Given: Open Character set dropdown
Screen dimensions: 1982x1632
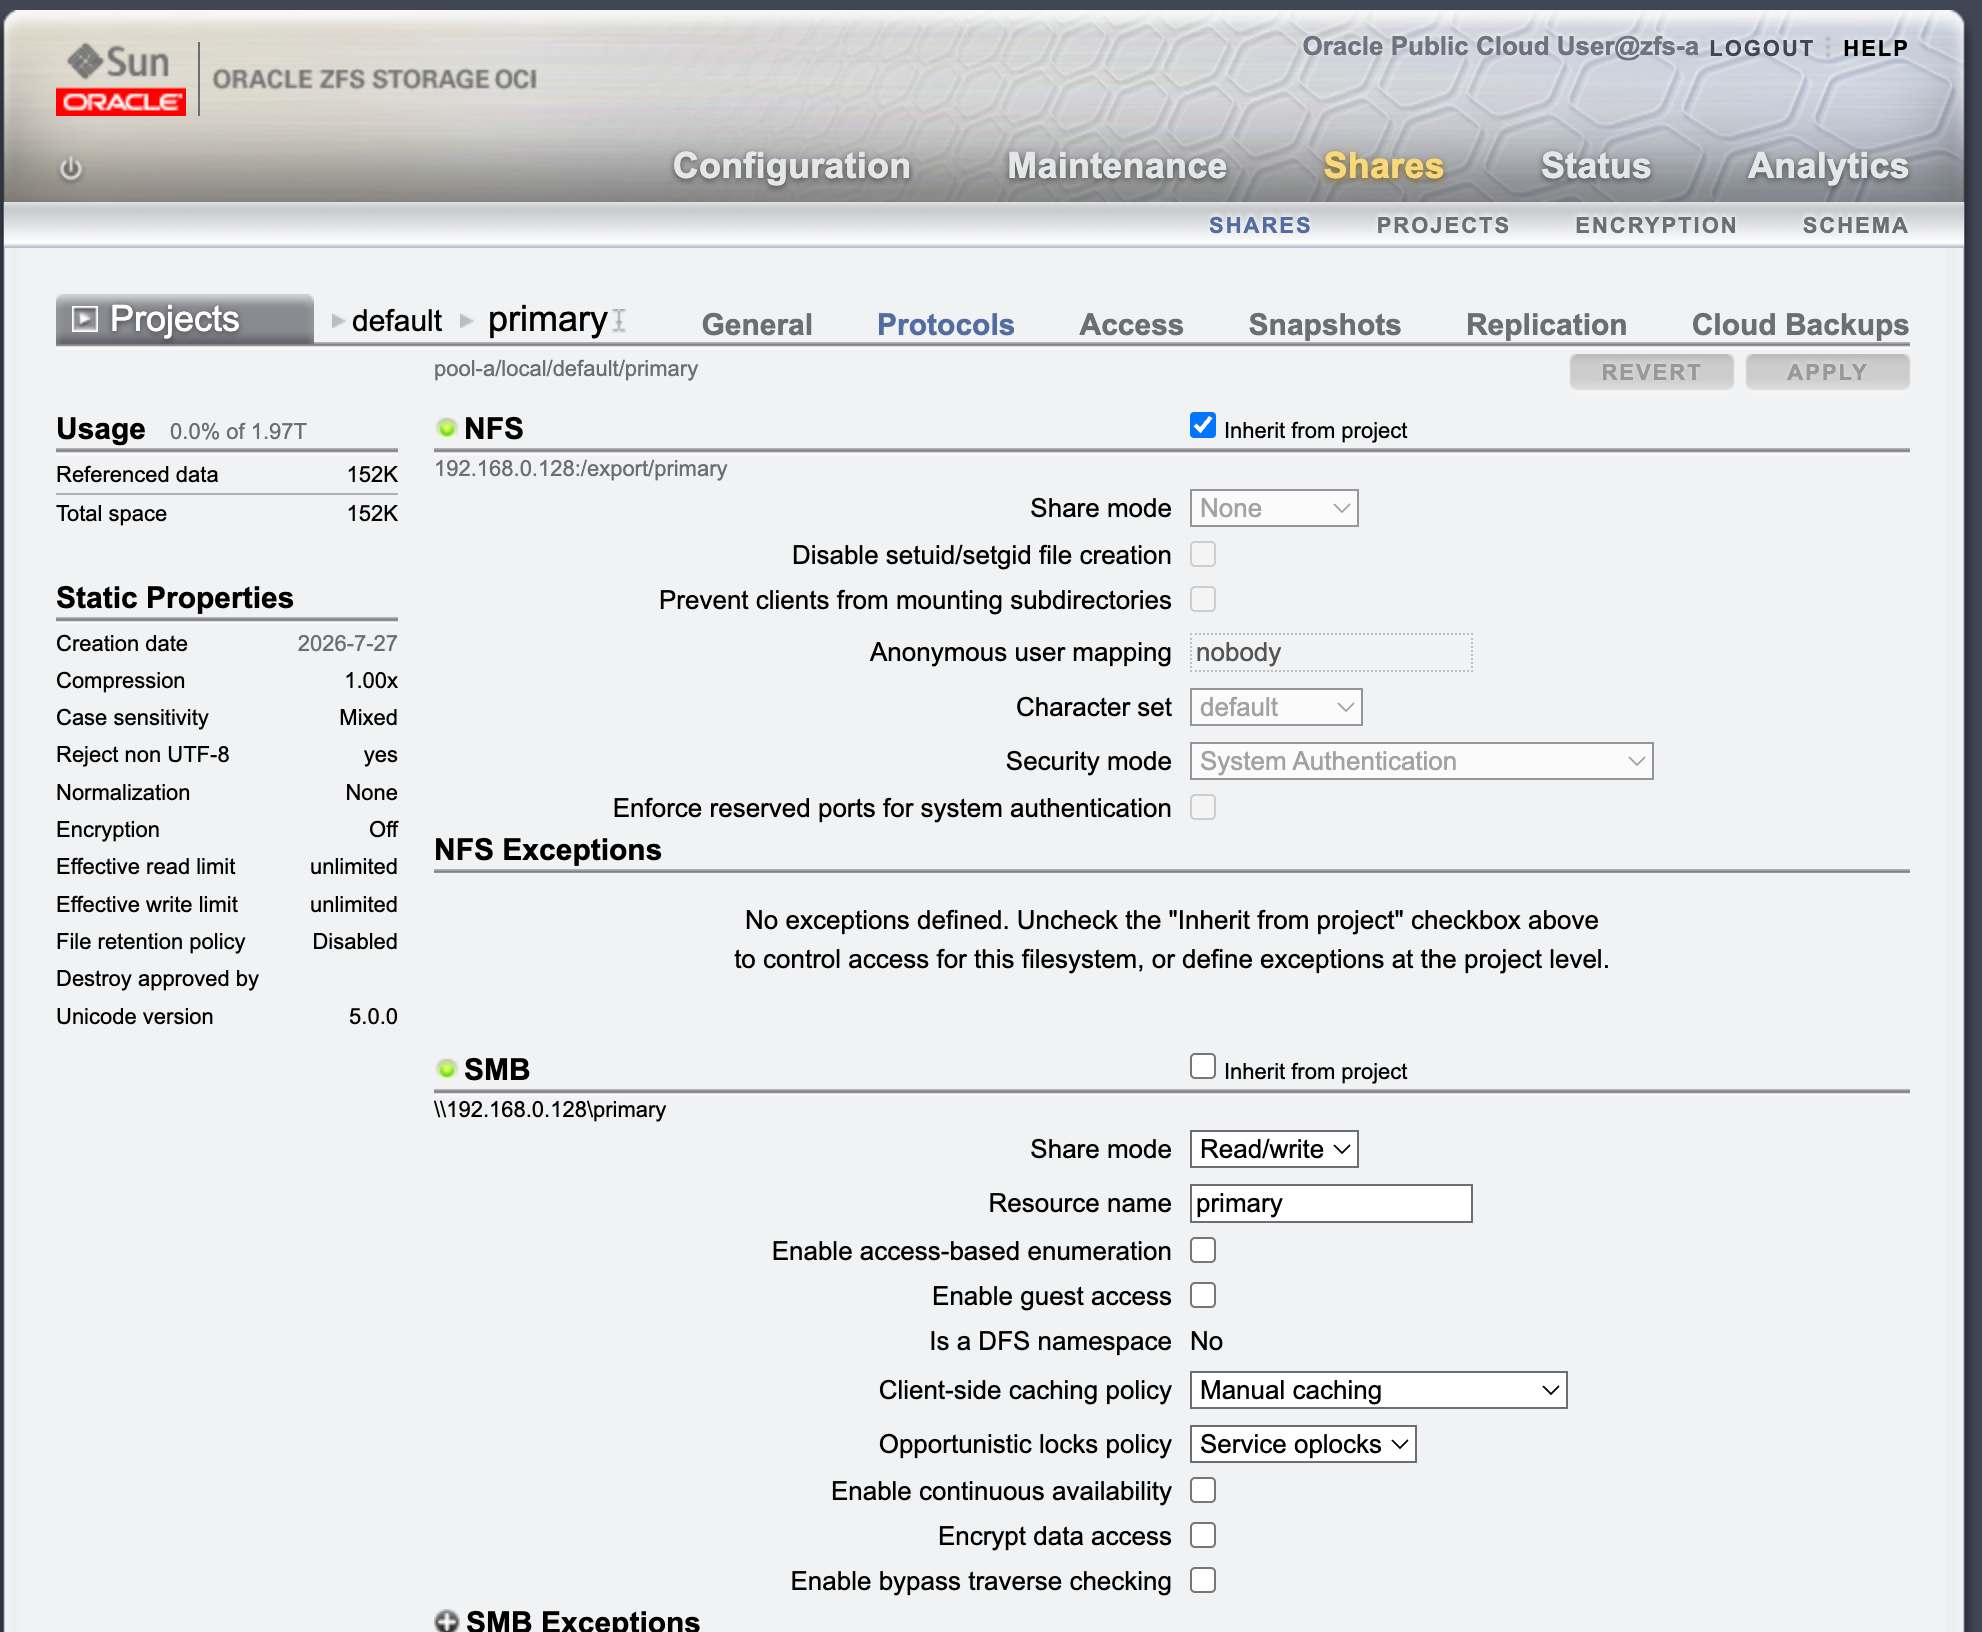Looking at the screenshot, I should coord(1276,707).
